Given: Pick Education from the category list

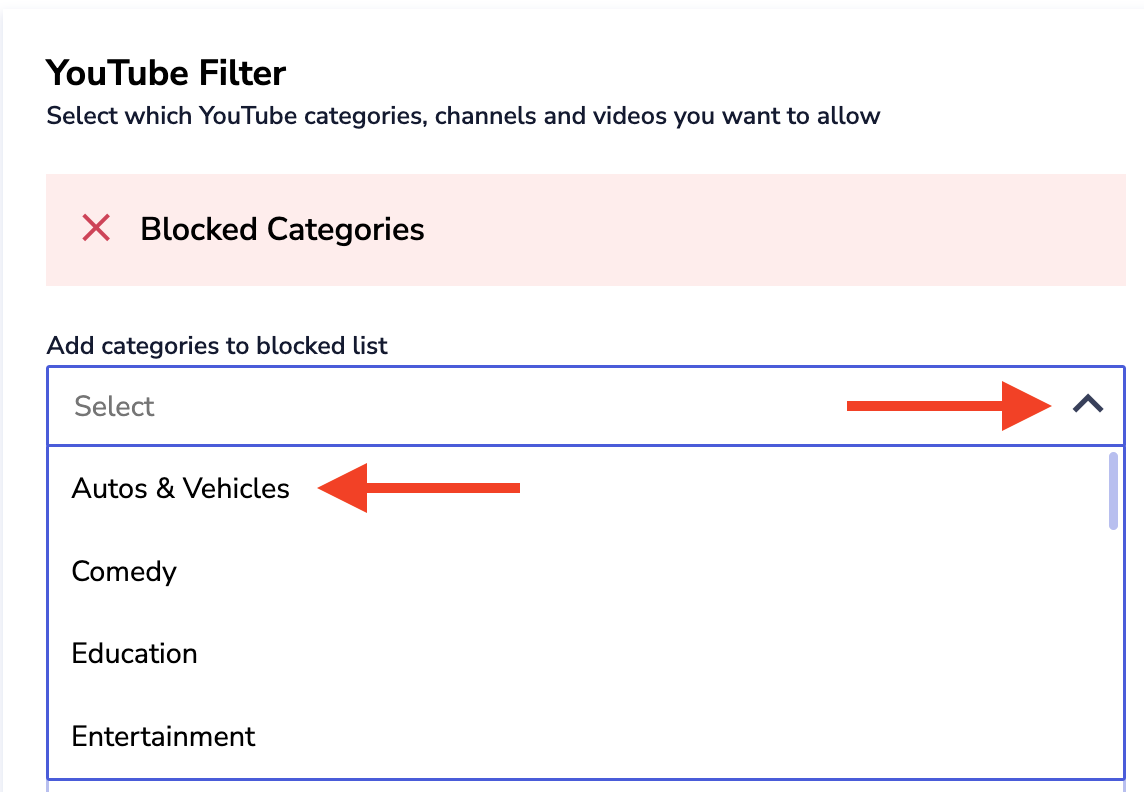Looking at the screenshot, I should click(x=135, y=654).
